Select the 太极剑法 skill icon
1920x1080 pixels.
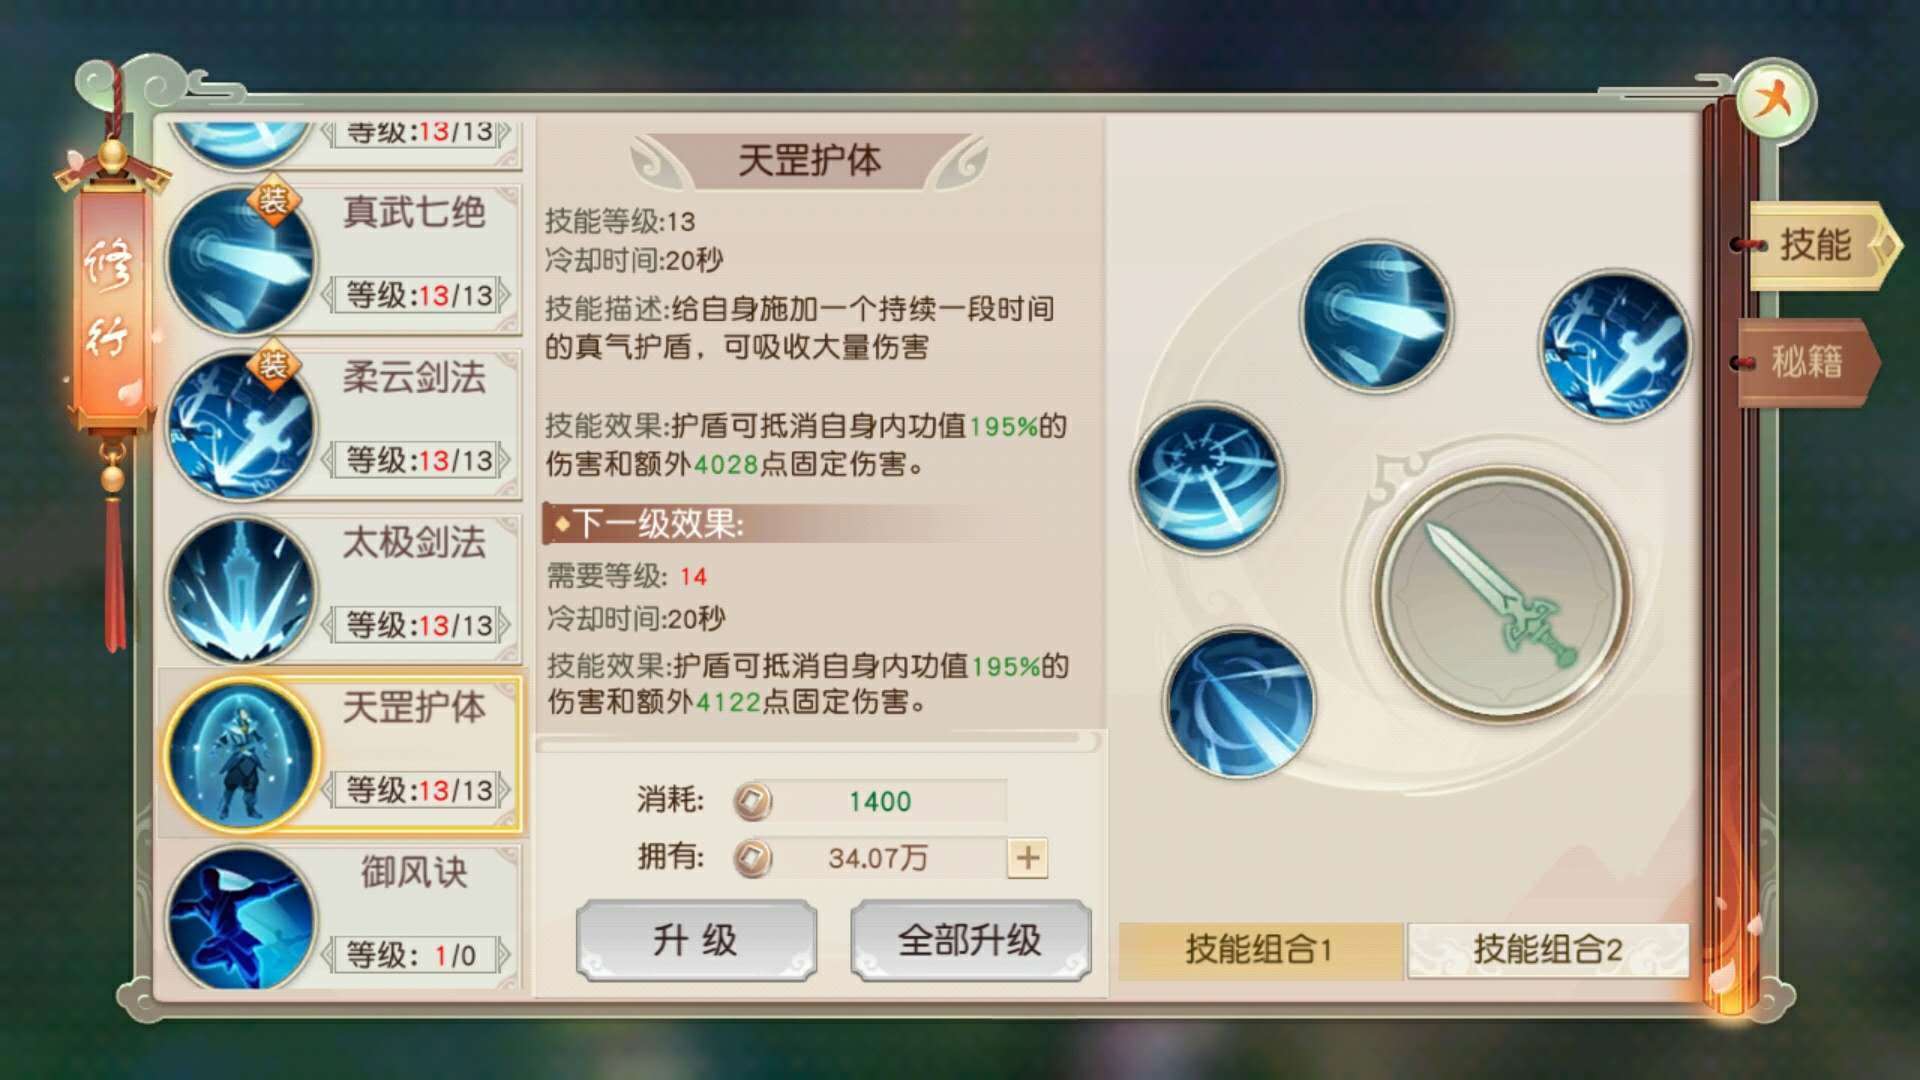click(240, 591)
